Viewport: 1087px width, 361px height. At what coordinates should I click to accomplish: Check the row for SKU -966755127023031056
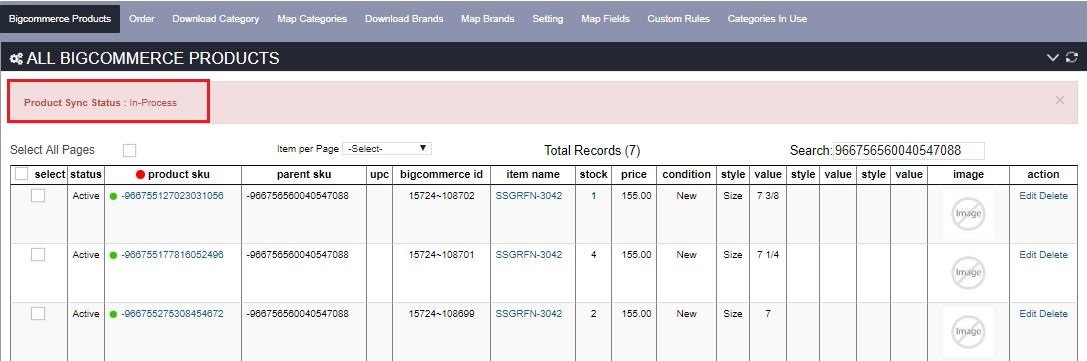tap(38, 196)
